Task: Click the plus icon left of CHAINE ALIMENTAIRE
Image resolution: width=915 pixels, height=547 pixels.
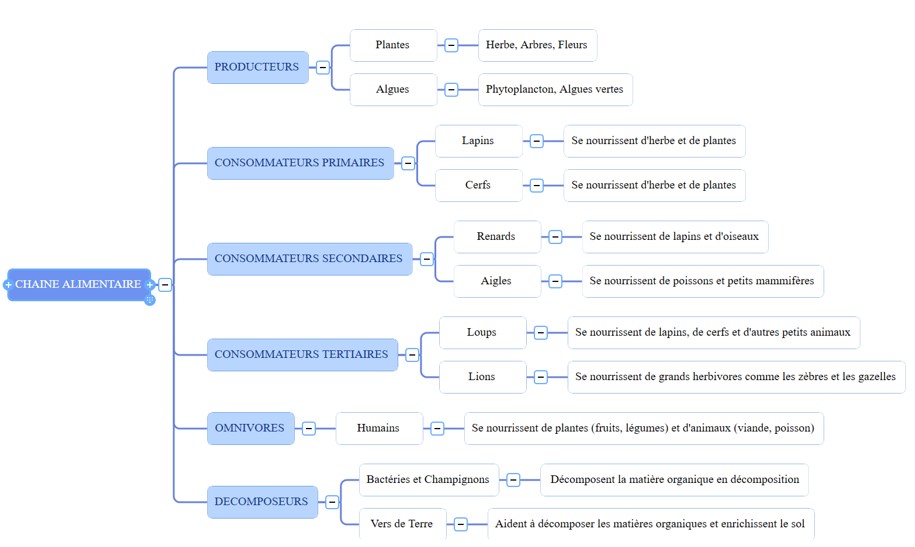Action: pyautogui.click(x=8, y=285)
